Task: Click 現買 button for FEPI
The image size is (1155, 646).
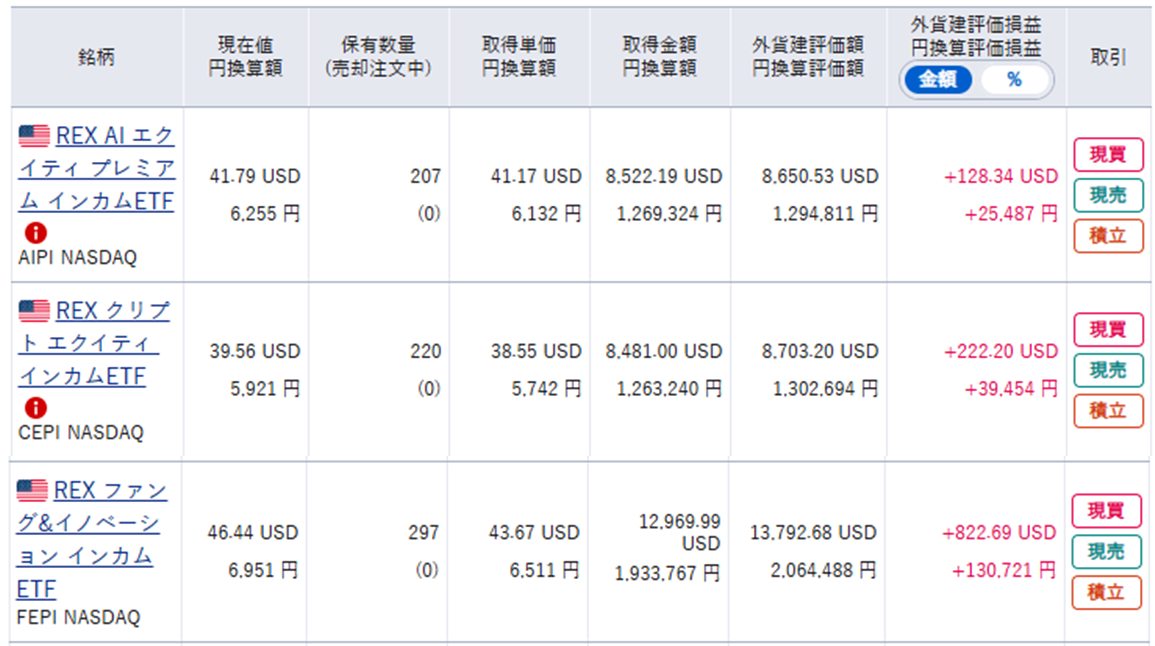Action: [1106, 510]
